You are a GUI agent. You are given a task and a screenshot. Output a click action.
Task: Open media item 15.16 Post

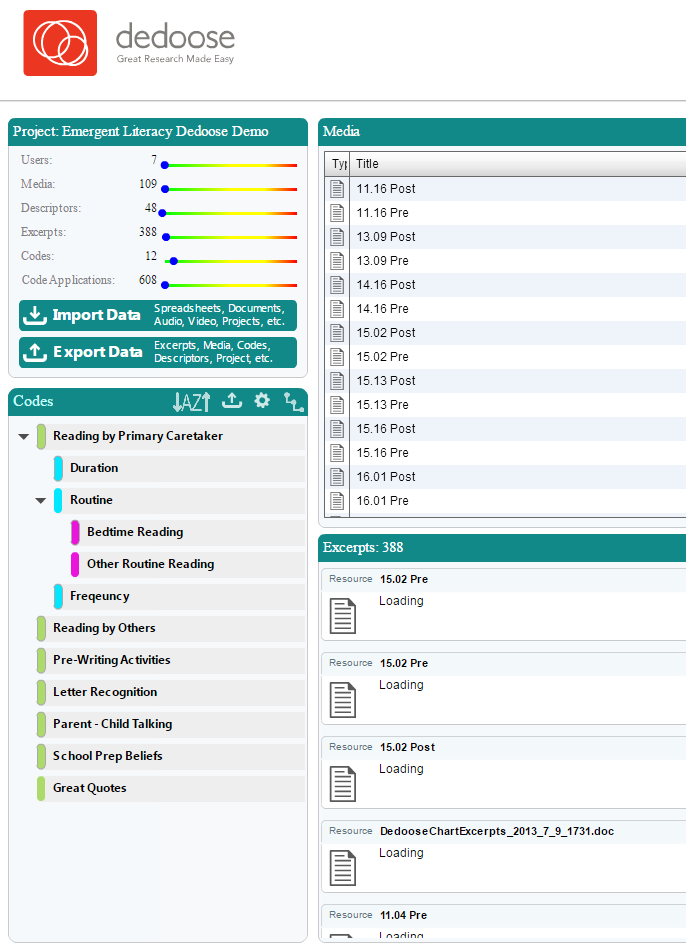[x=386, y=429]
